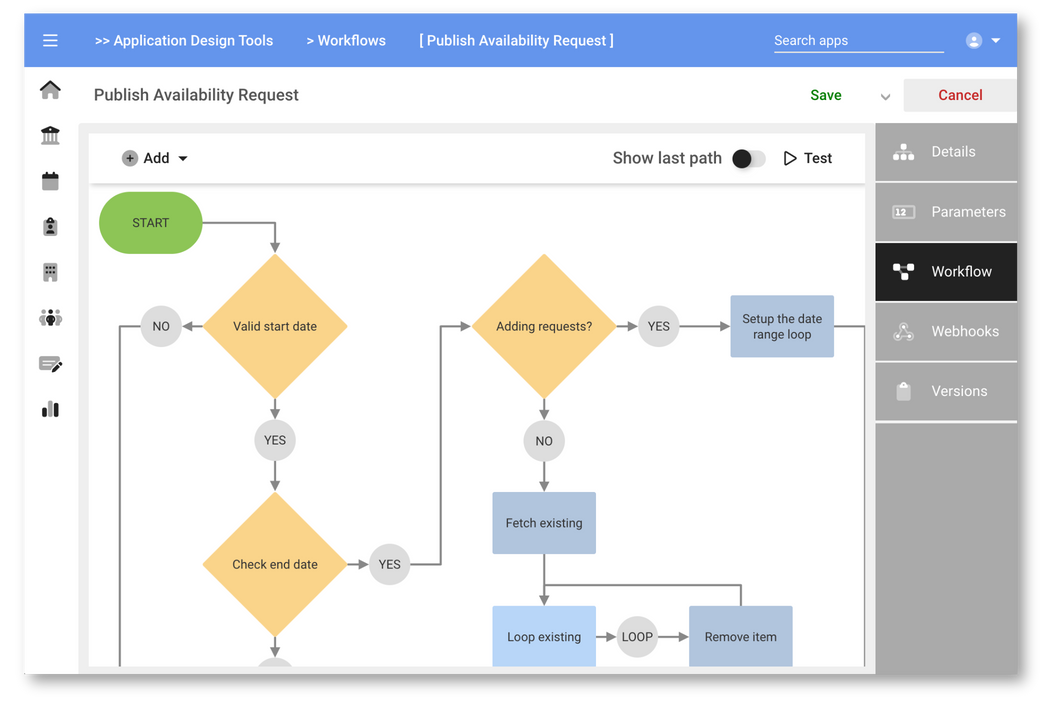Run the workflow with Test button
The height and width of the screenshot is (702, 1055).
pos(808,158)
